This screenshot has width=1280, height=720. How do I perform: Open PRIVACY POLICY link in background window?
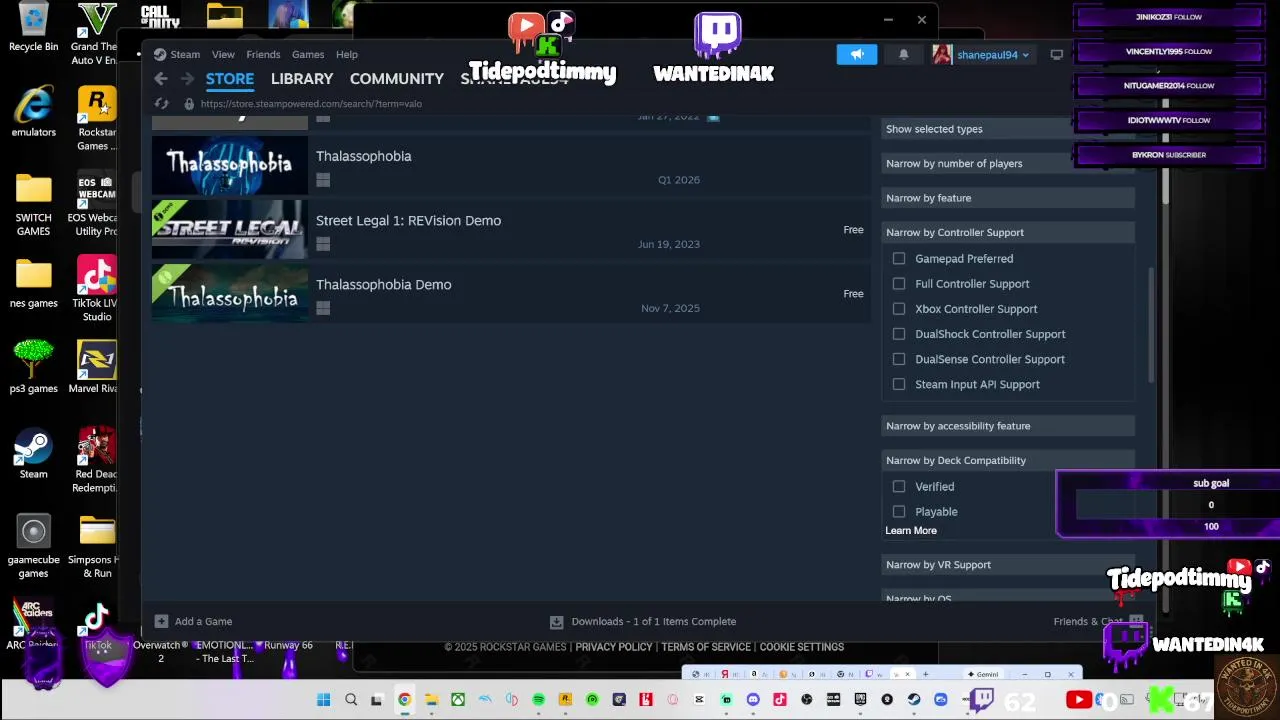(614, 647)
